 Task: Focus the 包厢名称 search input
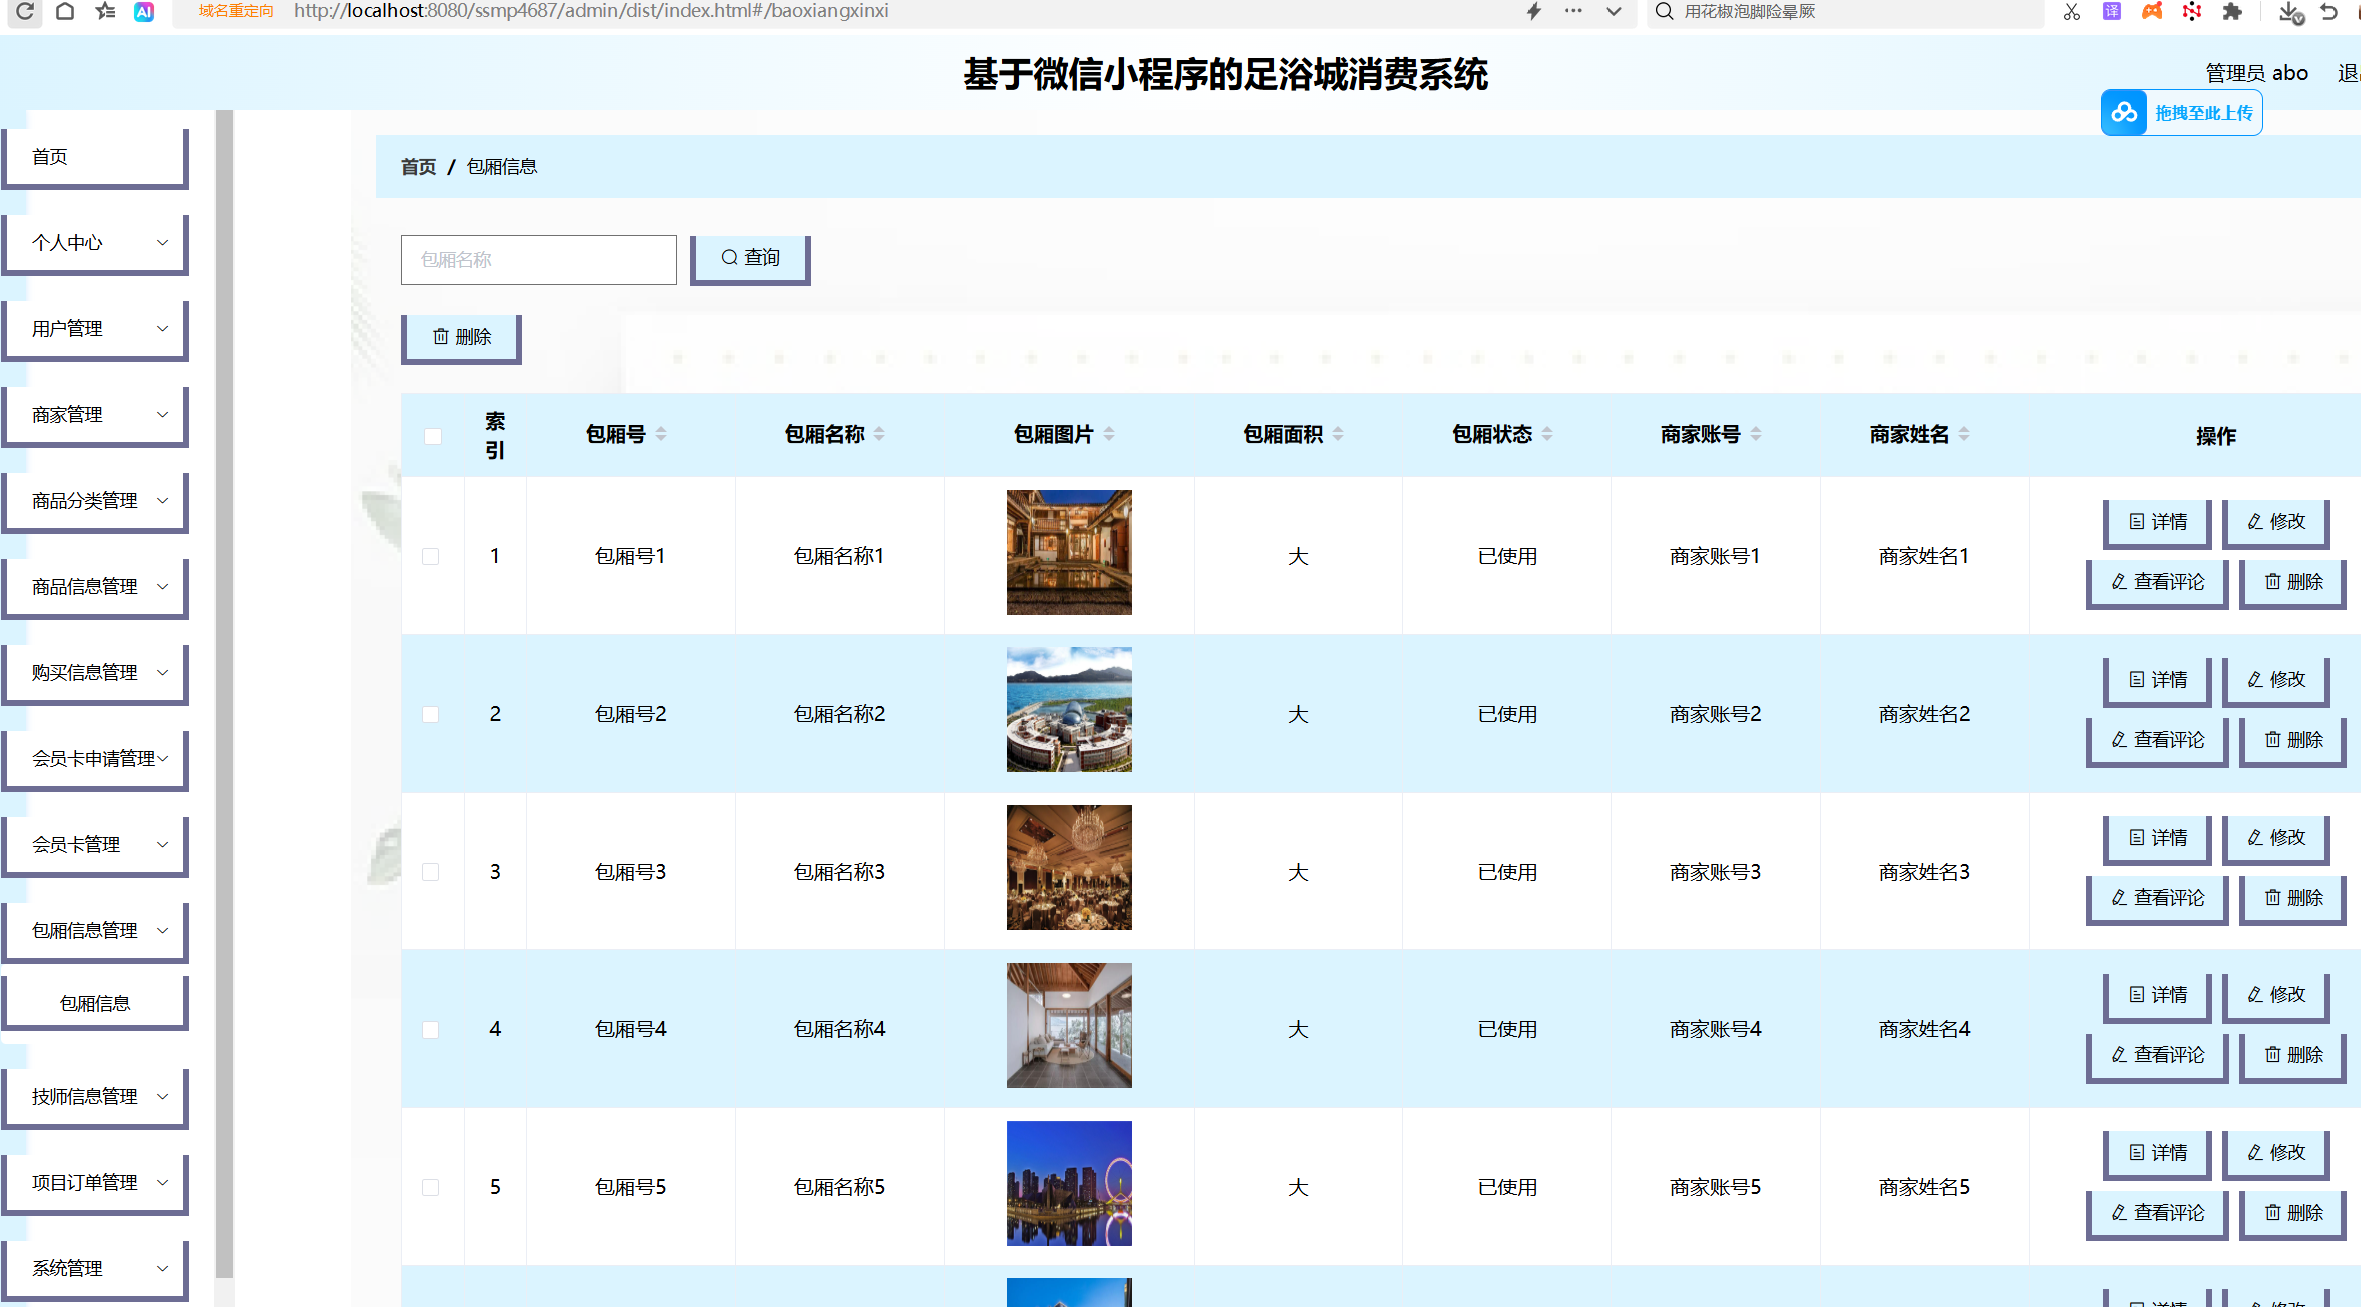539,260
